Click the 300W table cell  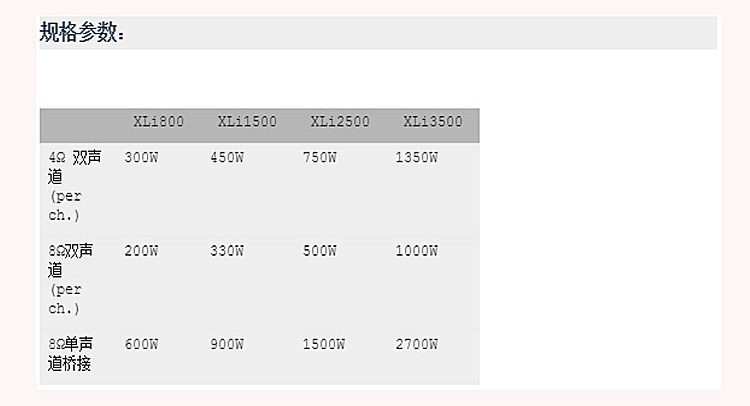tap(141, 158)
